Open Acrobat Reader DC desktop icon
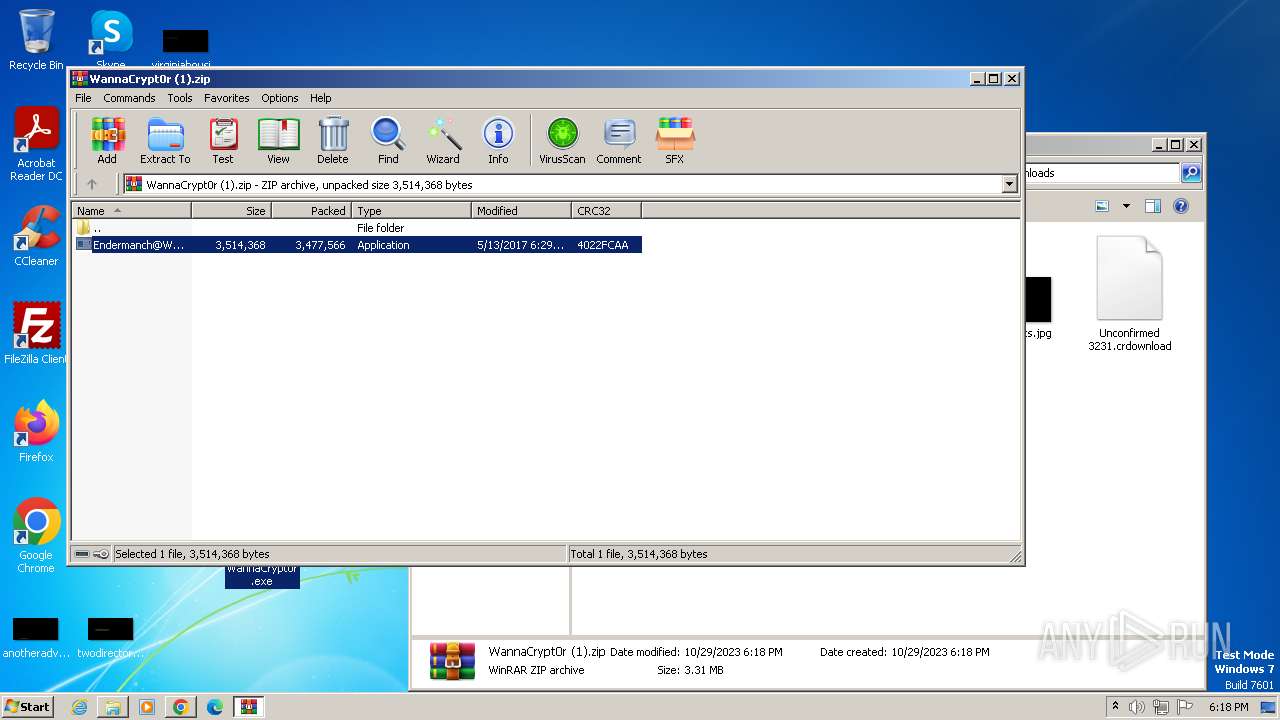This screenshot has height=720, width=1280. (x=36, y=145)
